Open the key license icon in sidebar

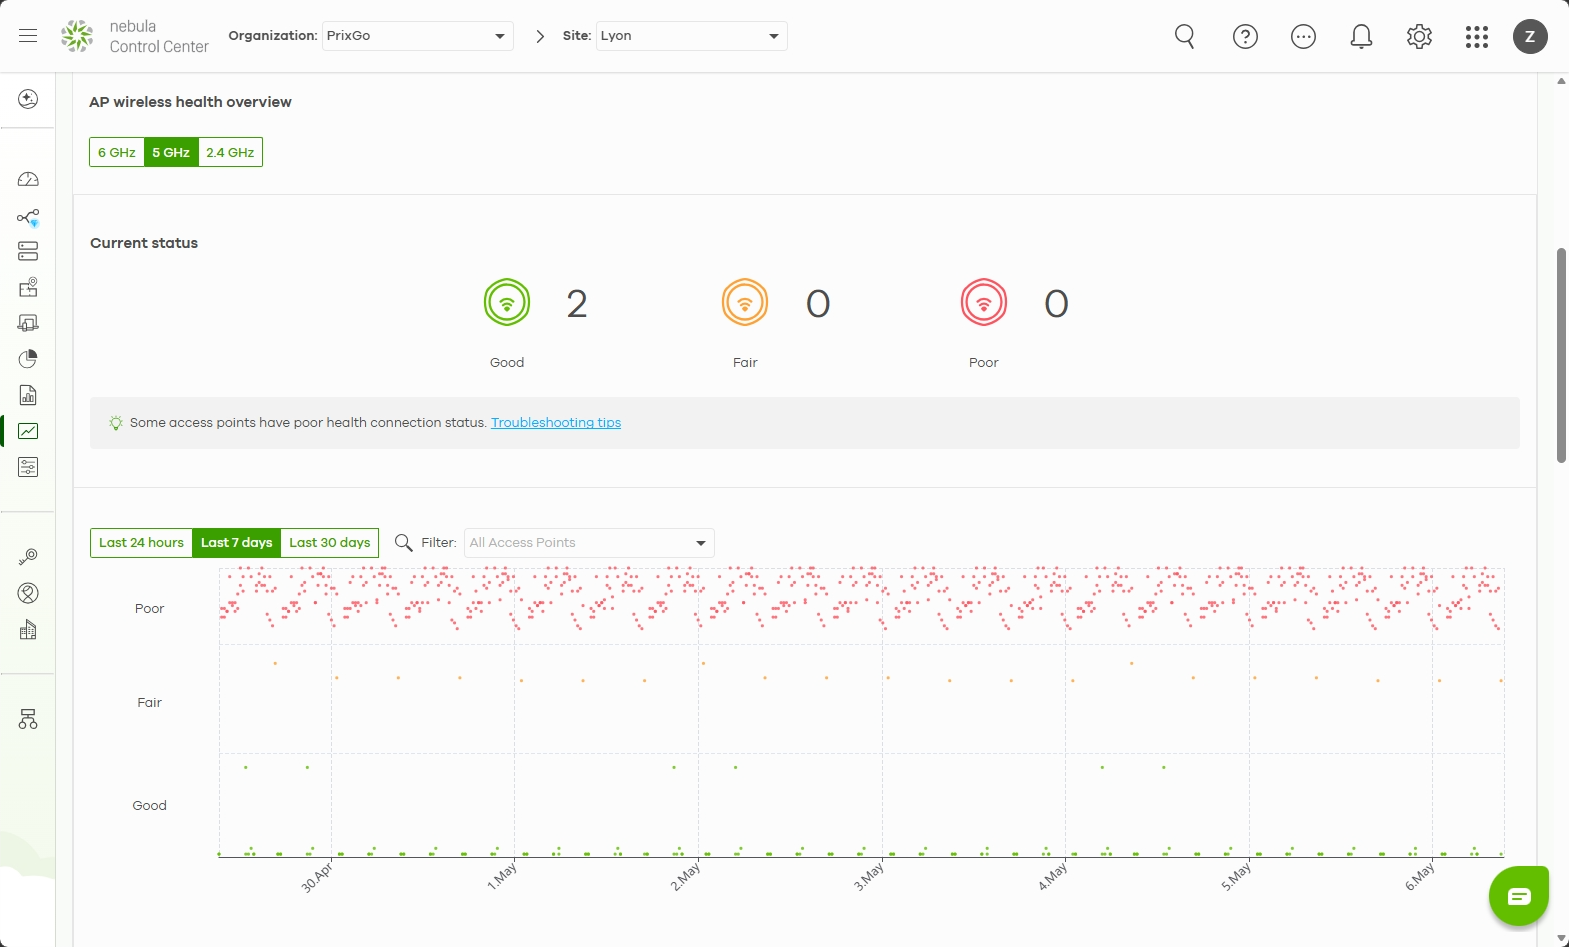(x=28, y=557)
